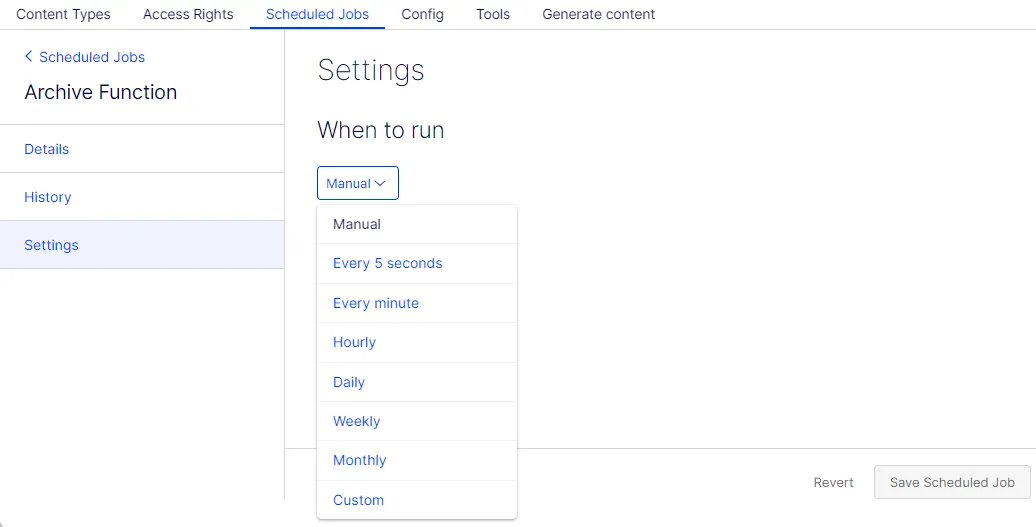Choose Manual from the schedule list

pyautogui.click(x=417, y=224)
